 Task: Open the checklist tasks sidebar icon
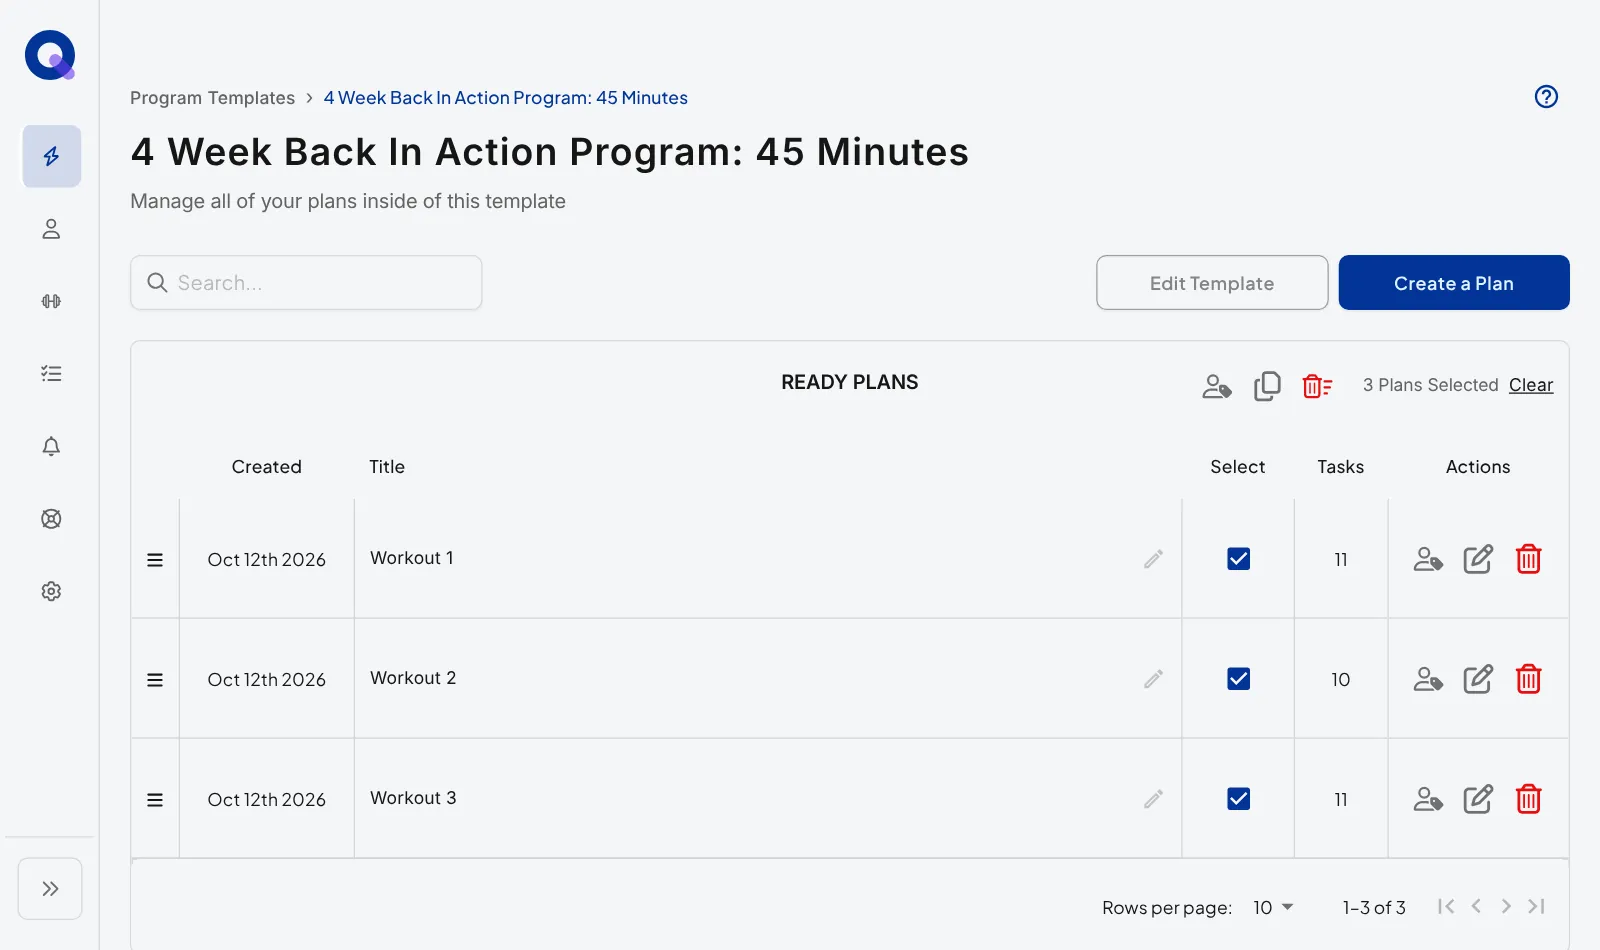coord(51,374)
